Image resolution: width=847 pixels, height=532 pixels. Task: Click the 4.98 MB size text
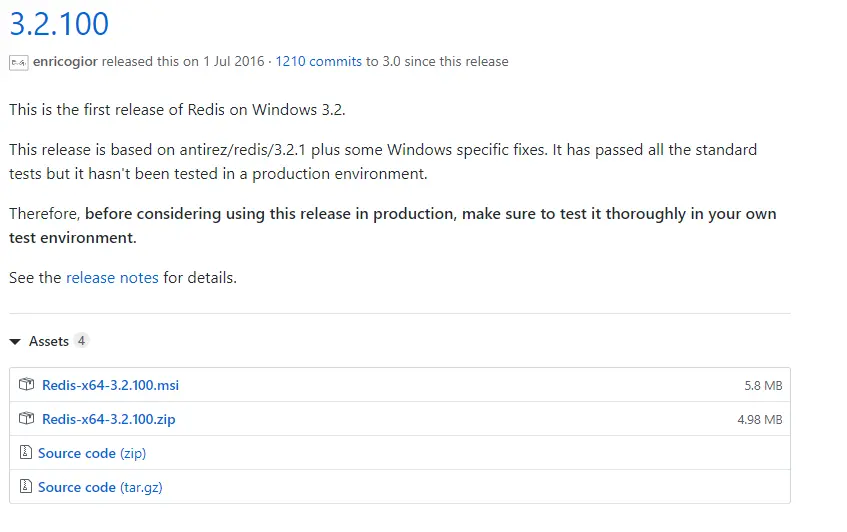click(x=759, y=420)
